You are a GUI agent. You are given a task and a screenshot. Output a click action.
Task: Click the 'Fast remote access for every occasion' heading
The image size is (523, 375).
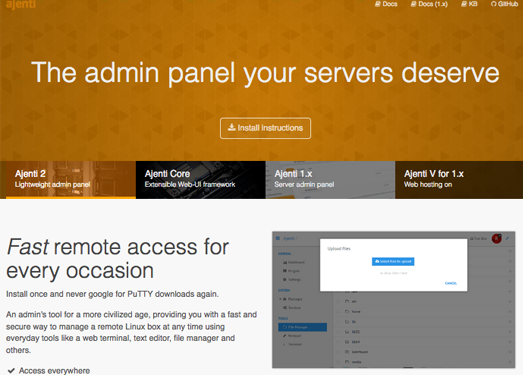pos(117,259)
